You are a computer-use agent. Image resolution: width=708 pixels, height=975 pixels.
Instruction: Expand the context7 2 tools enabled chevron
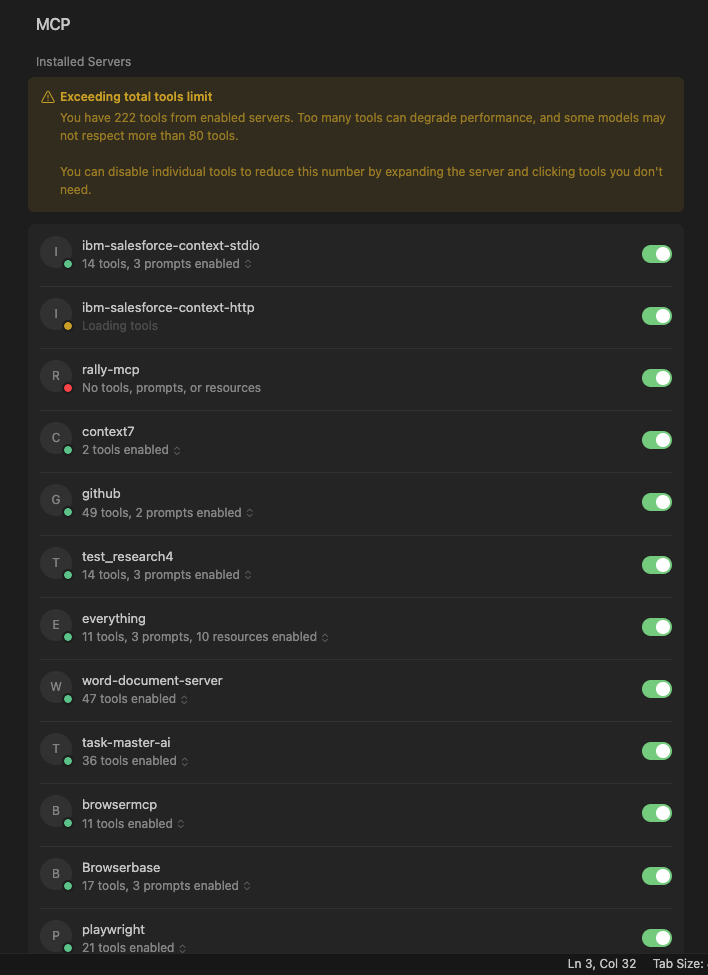pyautogui.click(x=177, y=451)
